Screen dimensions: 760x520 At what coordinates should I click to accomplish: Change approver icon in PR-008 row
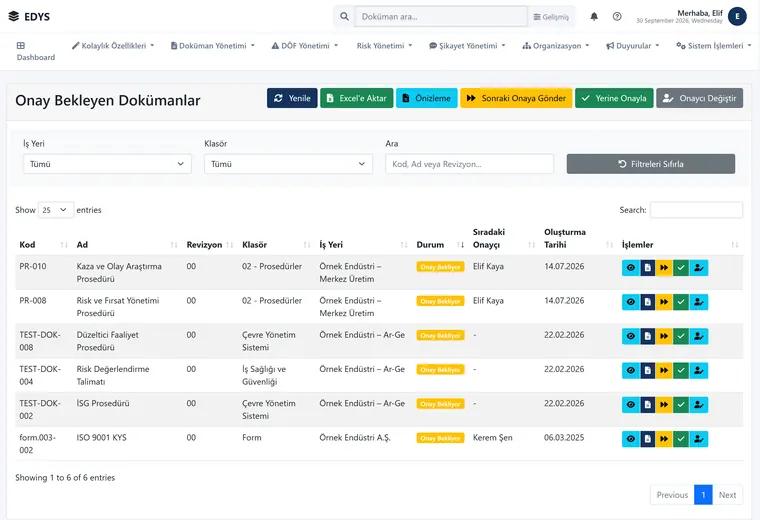(x=698, y=302)
